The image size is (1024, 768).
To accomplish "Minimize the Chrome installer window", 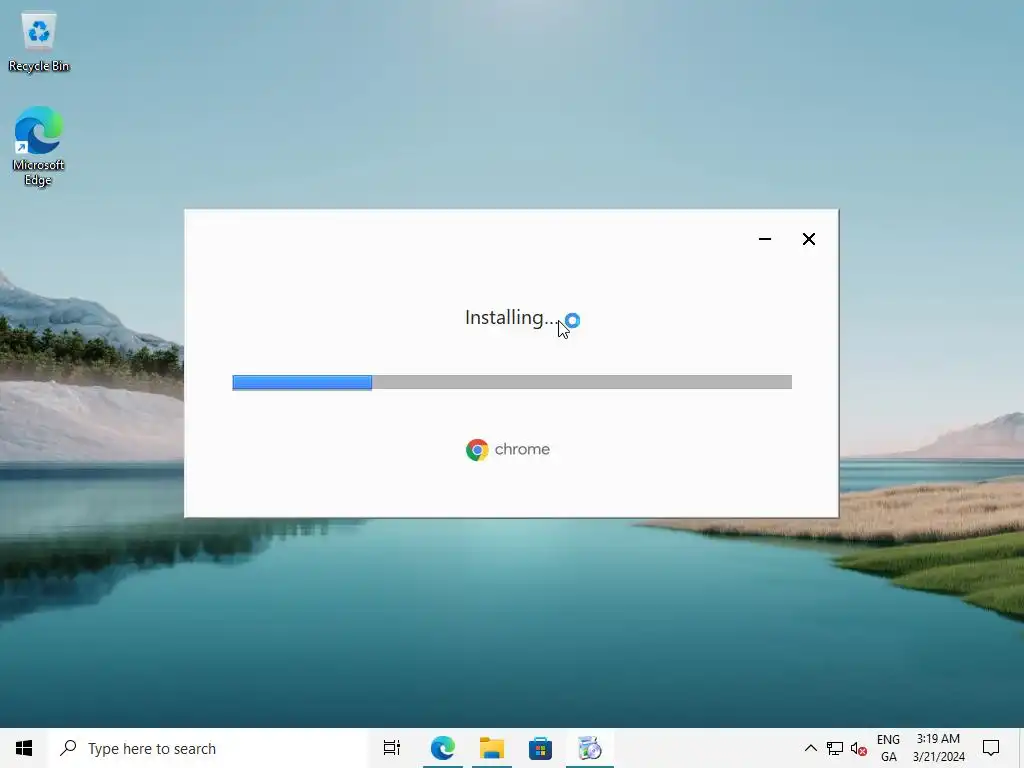I will (x=765, y=239).
